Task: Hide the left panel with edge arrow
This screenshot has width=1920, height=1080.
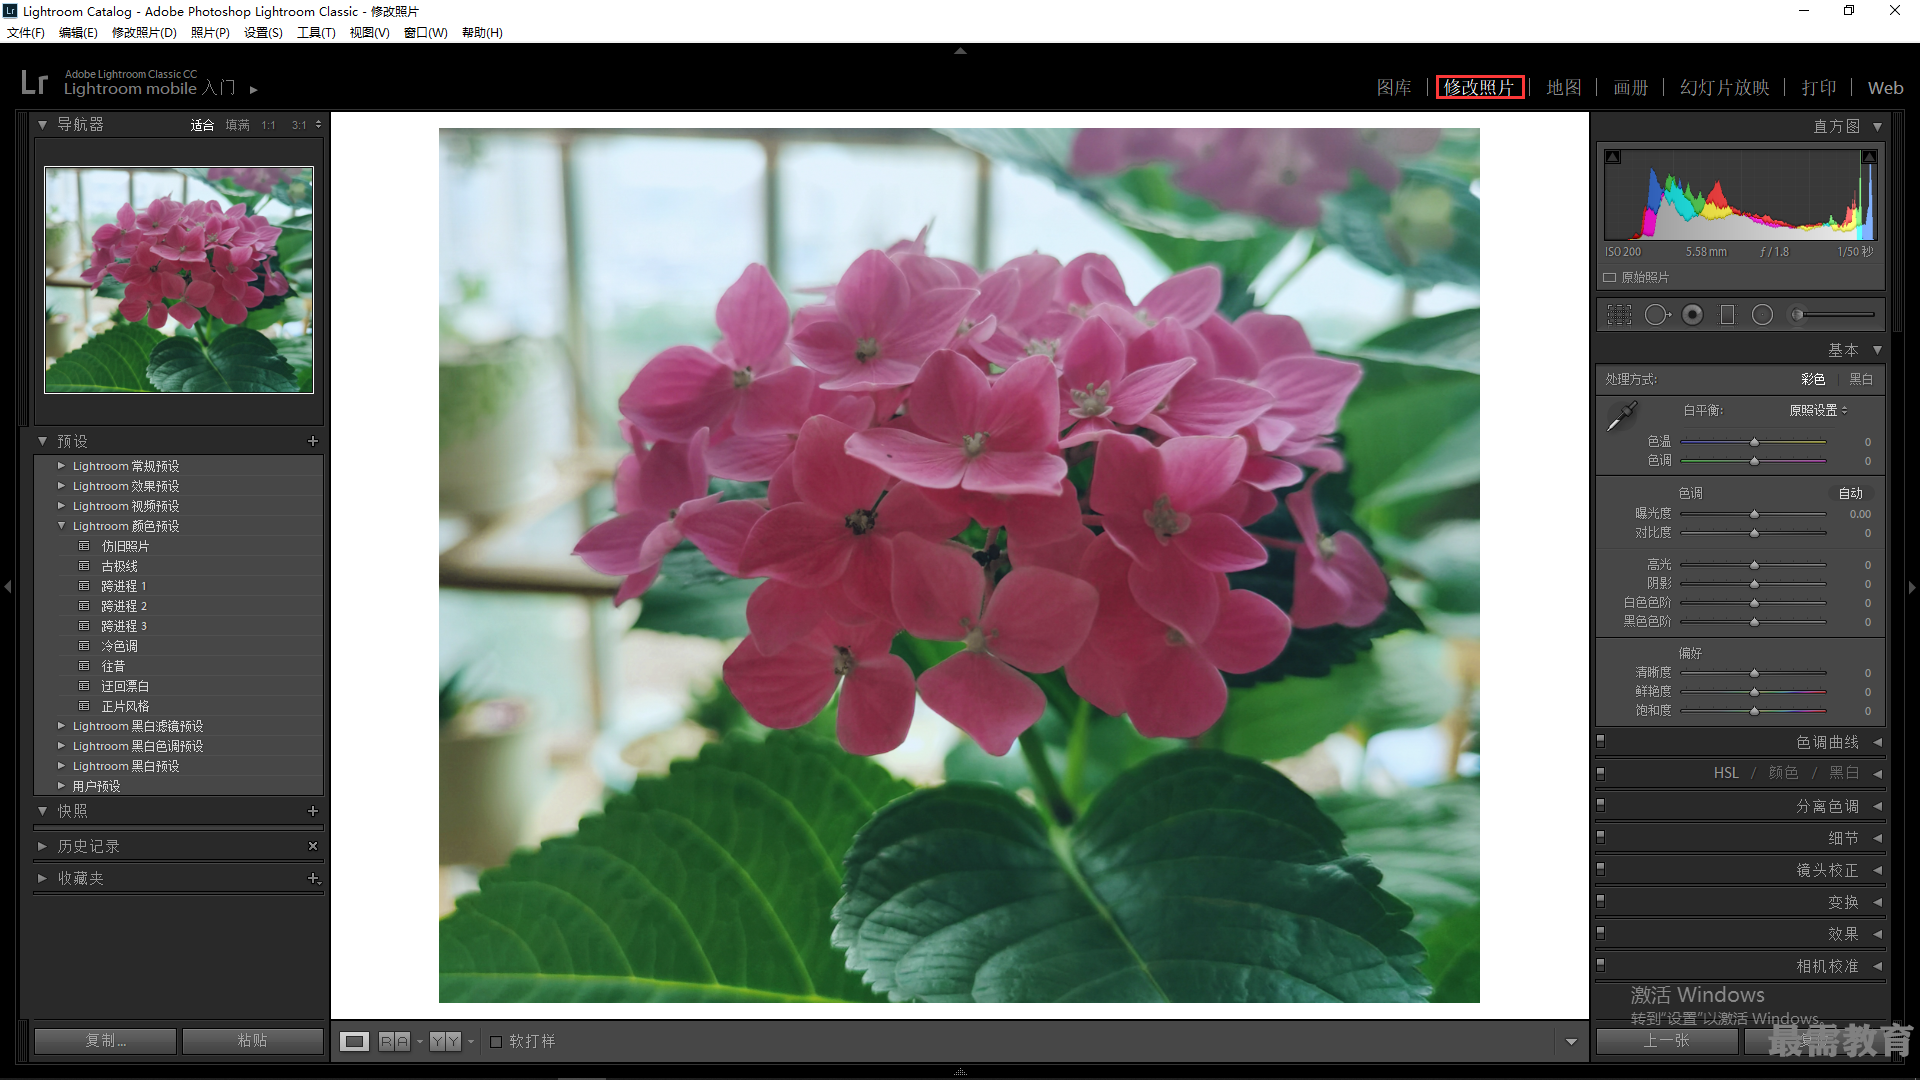Action: coord(8,587)
